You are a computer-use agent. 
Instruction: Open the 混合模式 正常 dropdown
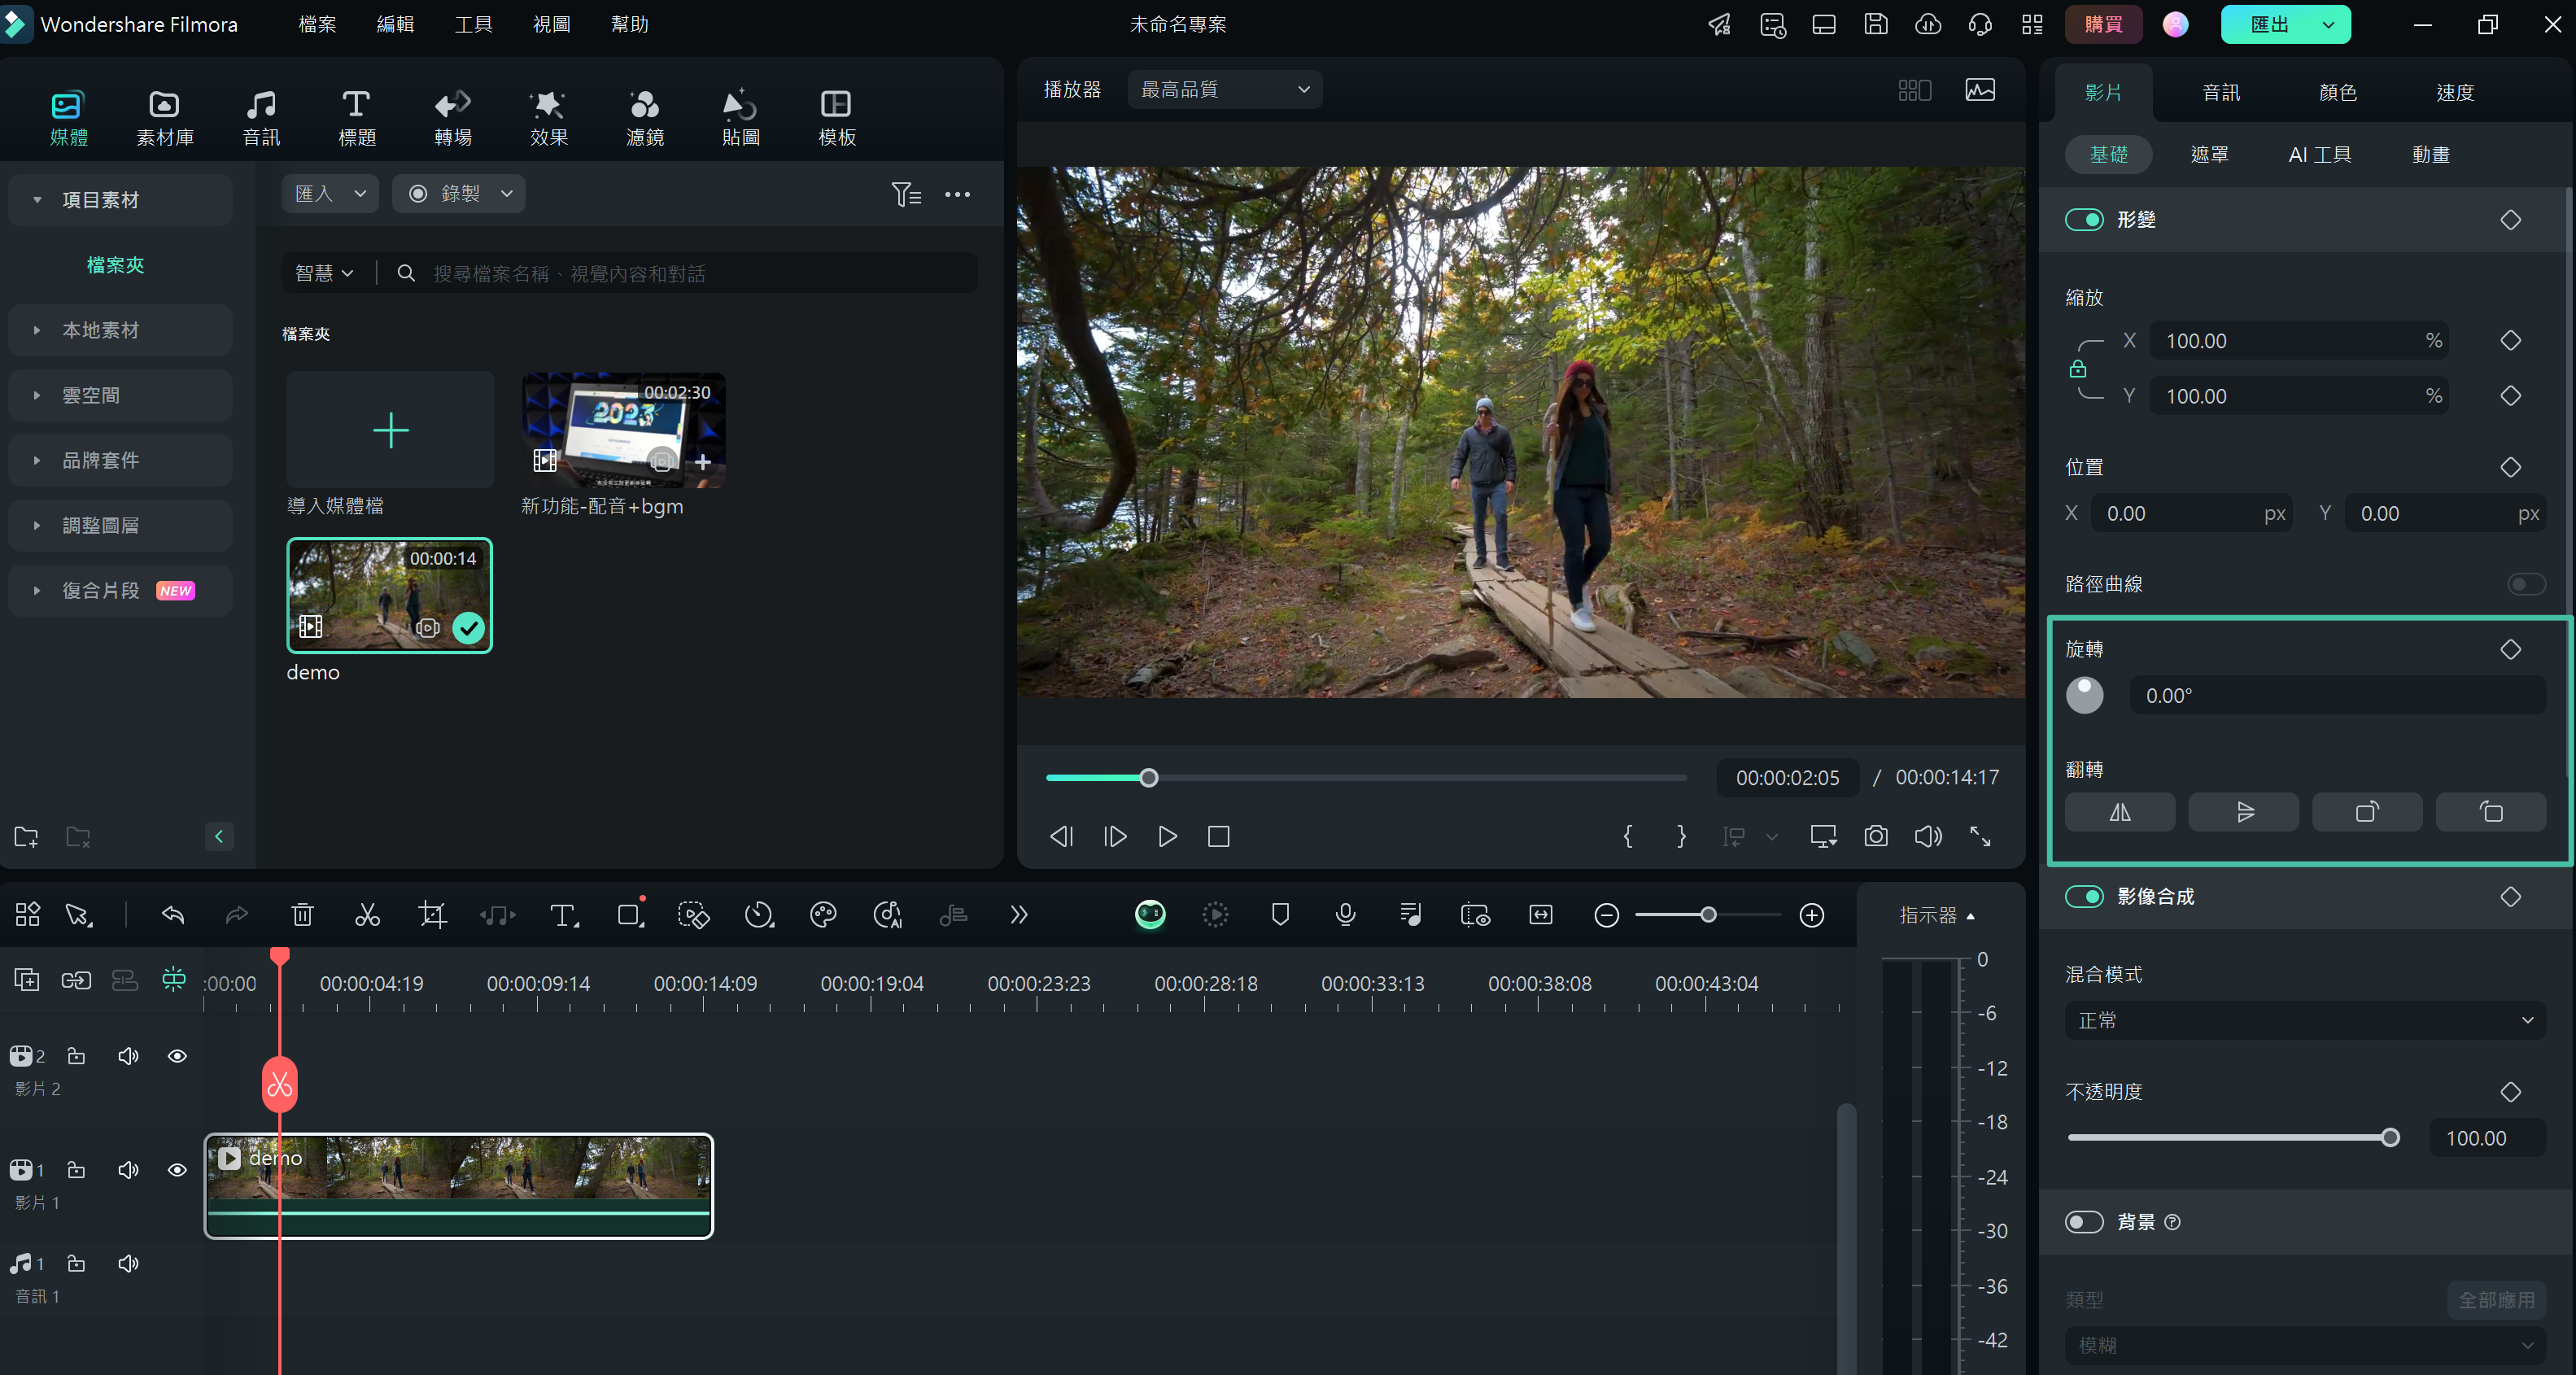click(x=2305, y=1021)
